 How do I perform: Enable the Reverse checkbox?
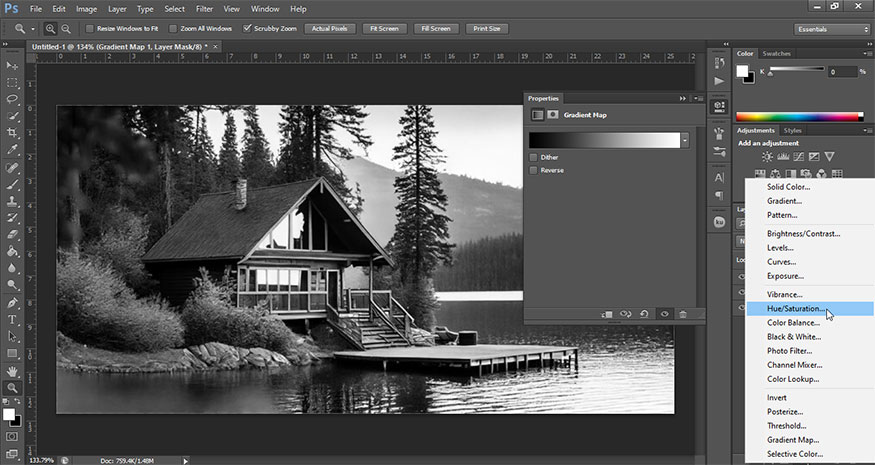coord(534,170)
